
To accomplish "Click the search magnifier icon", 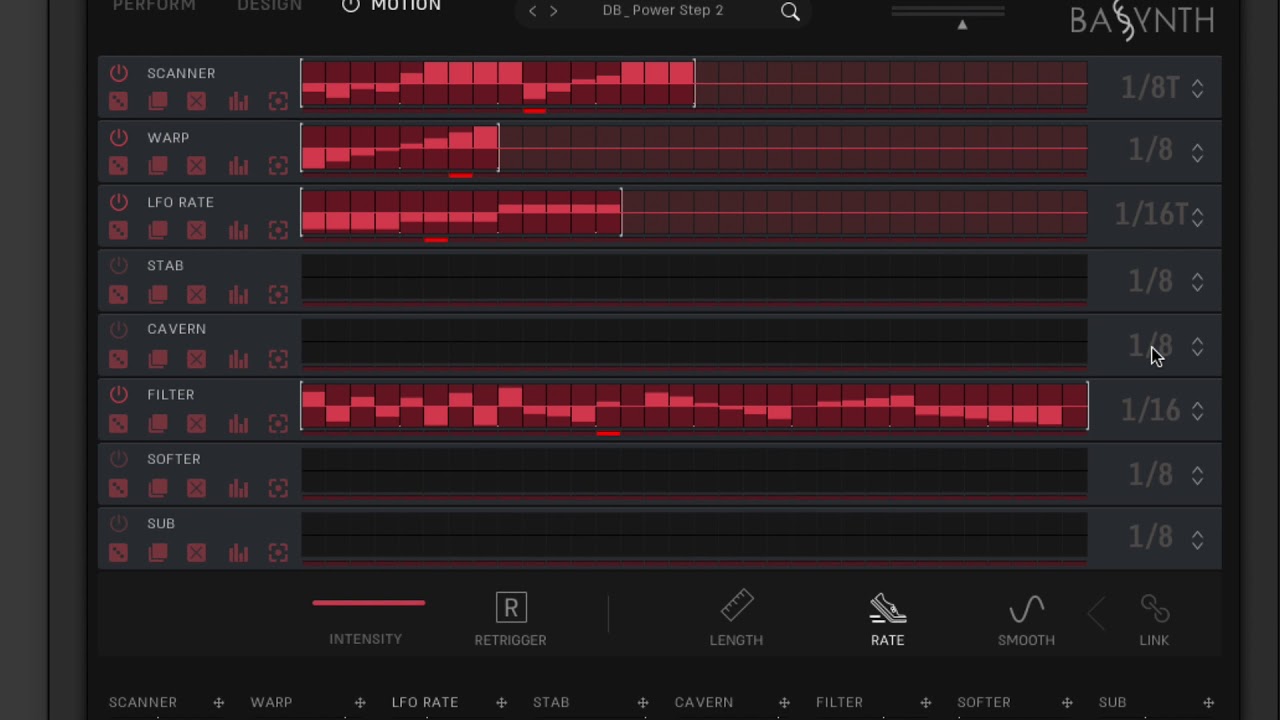I will click(790, 12).
